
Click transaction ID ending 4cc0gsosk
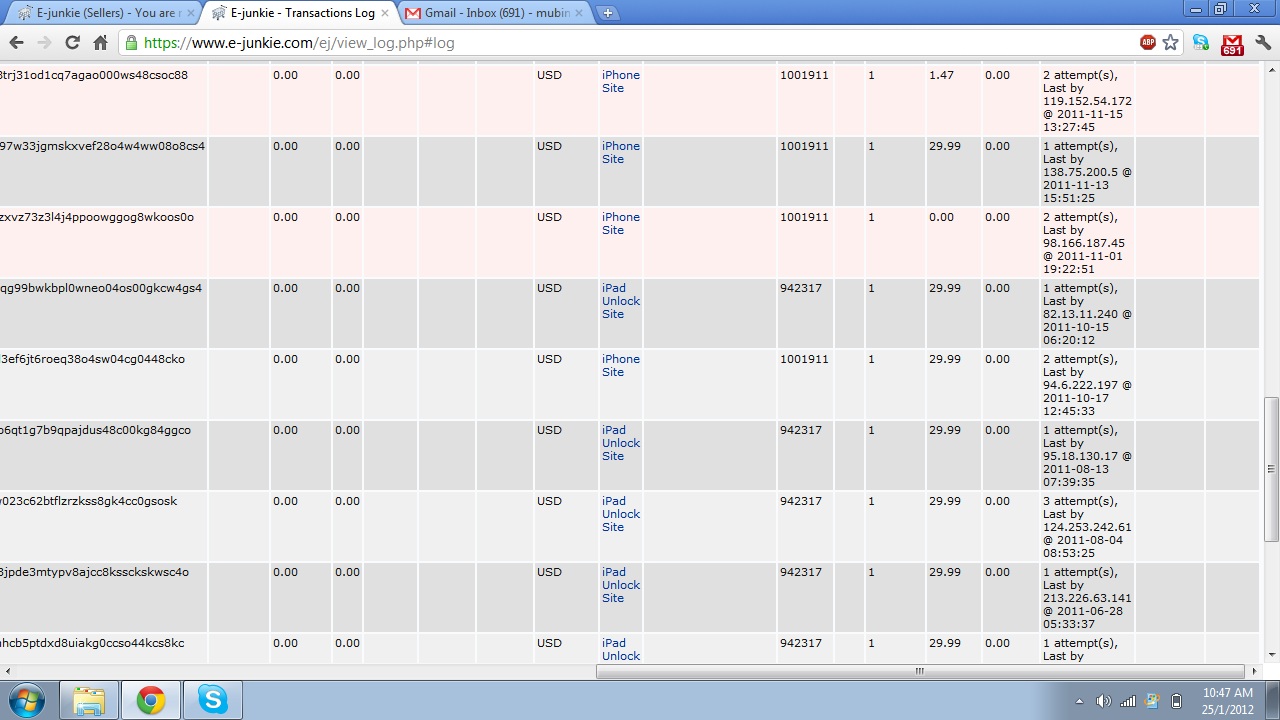[88, 501]
